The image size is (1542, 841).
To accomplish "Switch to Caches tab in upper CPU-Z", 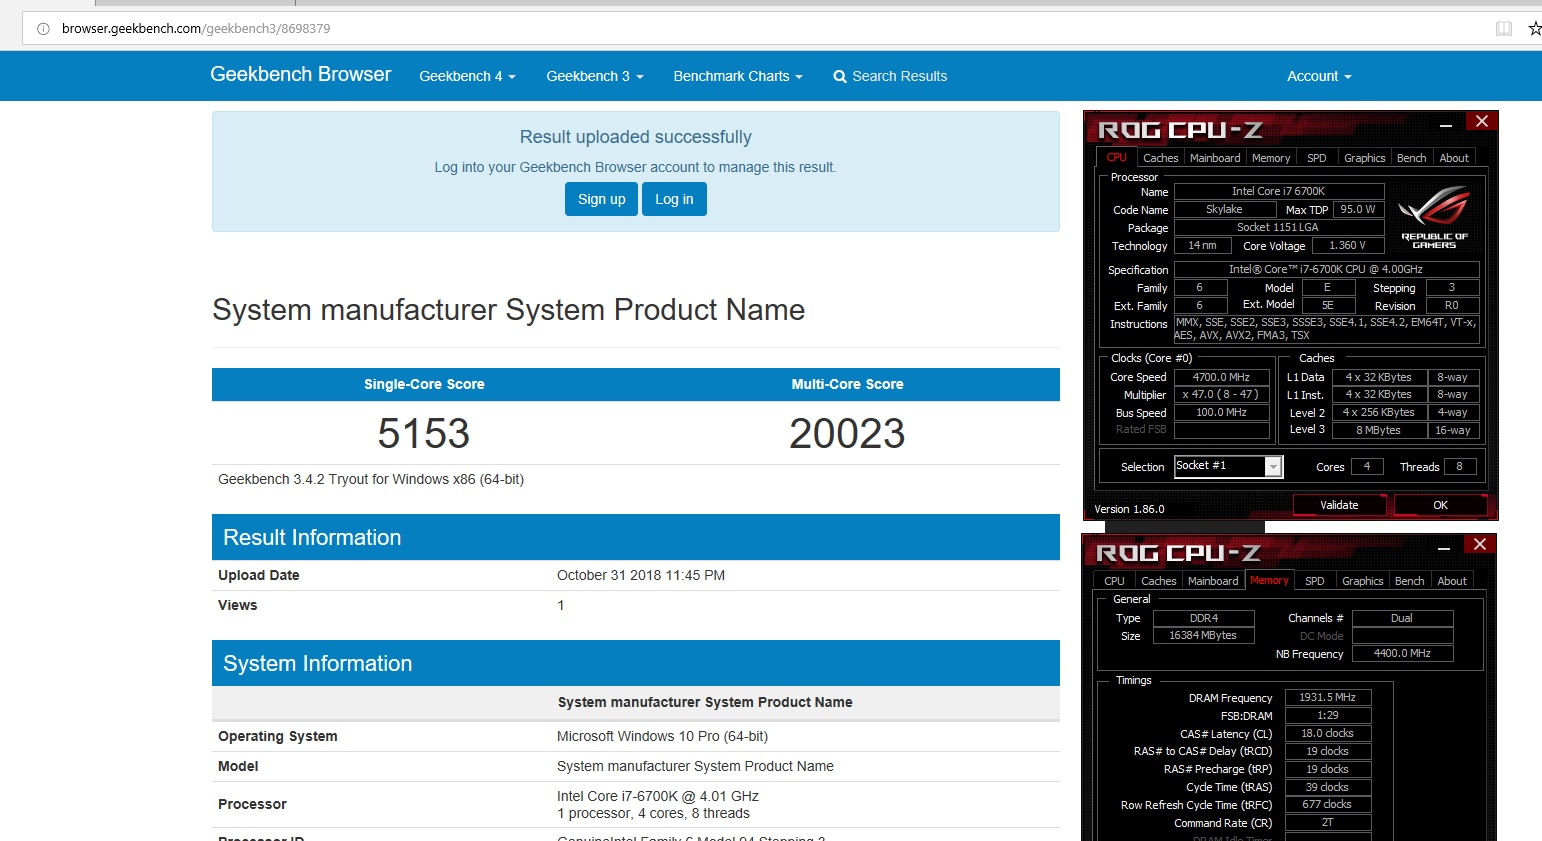I will [x=1160, y=158].
